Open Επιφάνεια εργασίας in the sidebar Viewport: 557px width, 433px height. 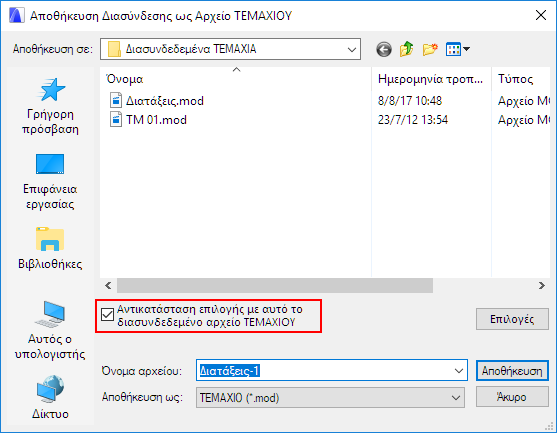50,182
